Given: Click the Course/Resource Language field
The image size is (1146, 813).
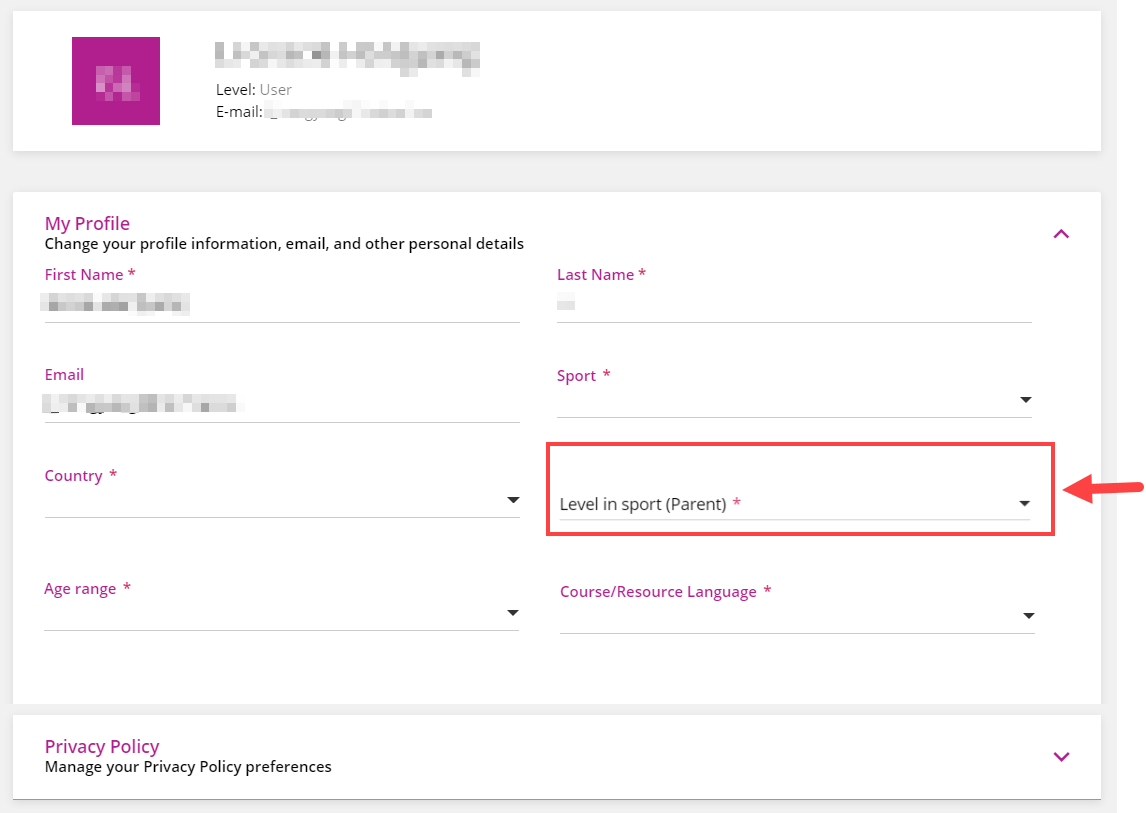Looking at the screenshot, I should tap(797, 616).
